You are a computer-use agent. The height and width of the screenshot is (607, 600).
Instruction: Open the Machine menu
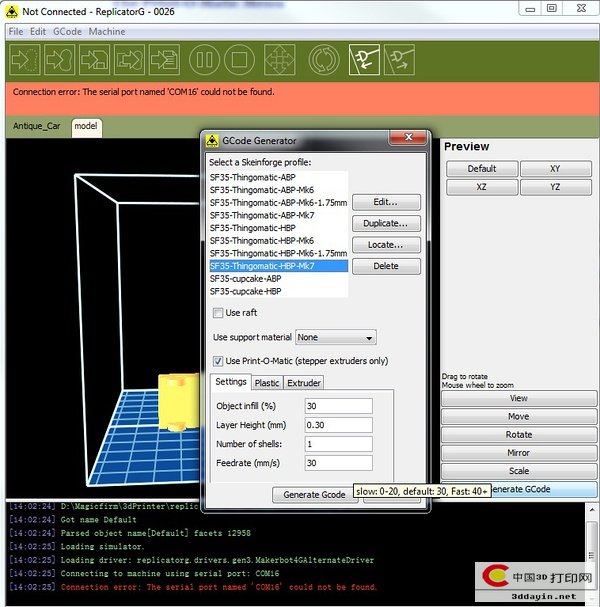[x=107, y=32]
